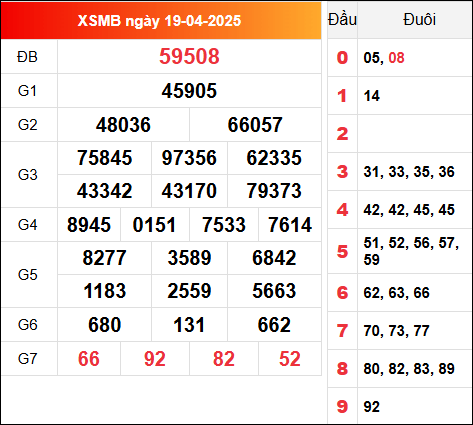473x425 pixels.
Task: Click head digit 4 in Đầu column
Action: (x=342, y=210)
